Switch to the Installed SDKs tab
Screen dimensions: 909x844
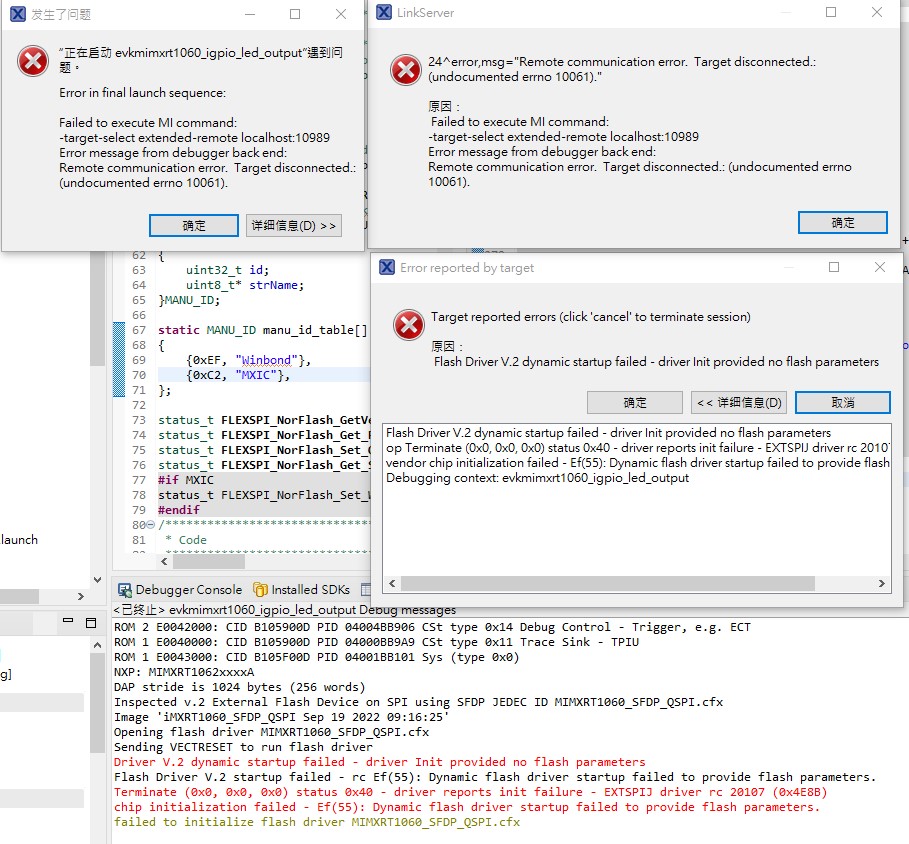[312, 589]
